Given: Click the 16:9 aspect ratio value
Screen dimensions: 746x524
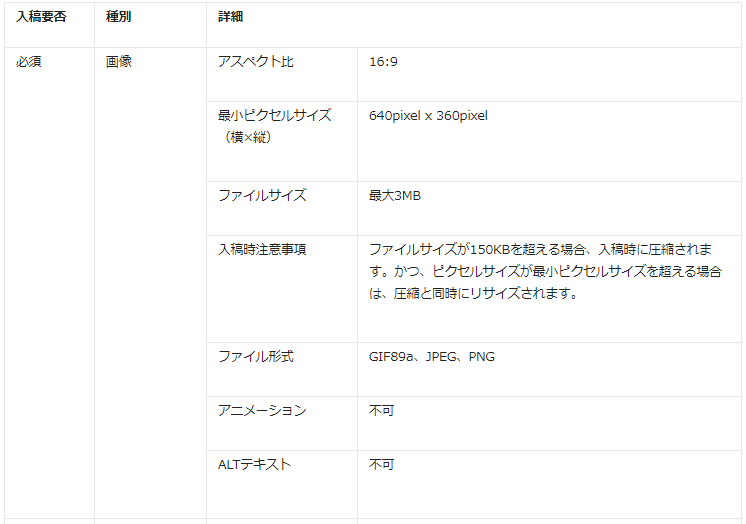Looking at the screenshot, I should tap(384, 62).
